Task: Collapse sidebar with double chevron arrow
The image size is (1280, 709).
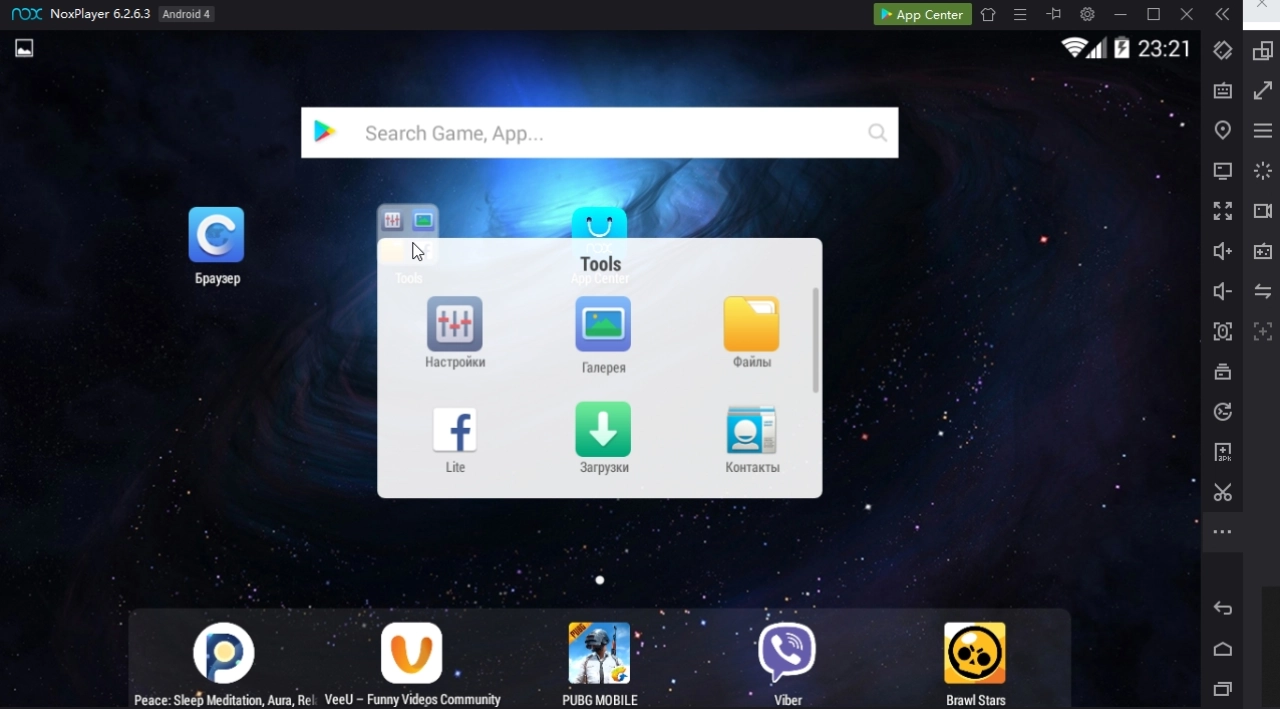Action: [x=1222, y=14]
